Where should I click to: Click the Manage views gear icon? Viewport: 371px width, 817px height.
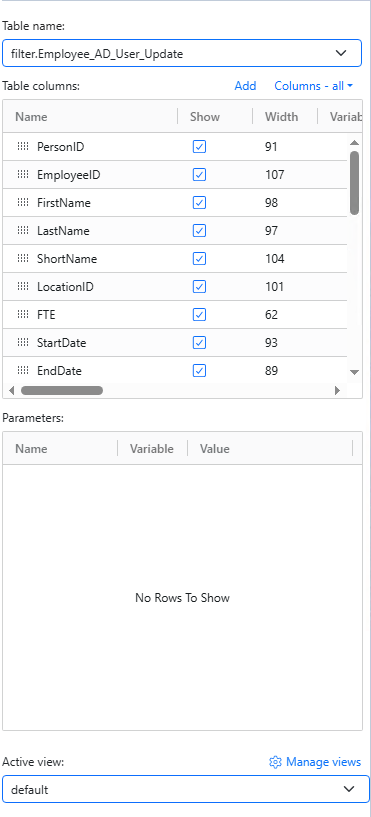pyautogui.click(x=275, y=762)
